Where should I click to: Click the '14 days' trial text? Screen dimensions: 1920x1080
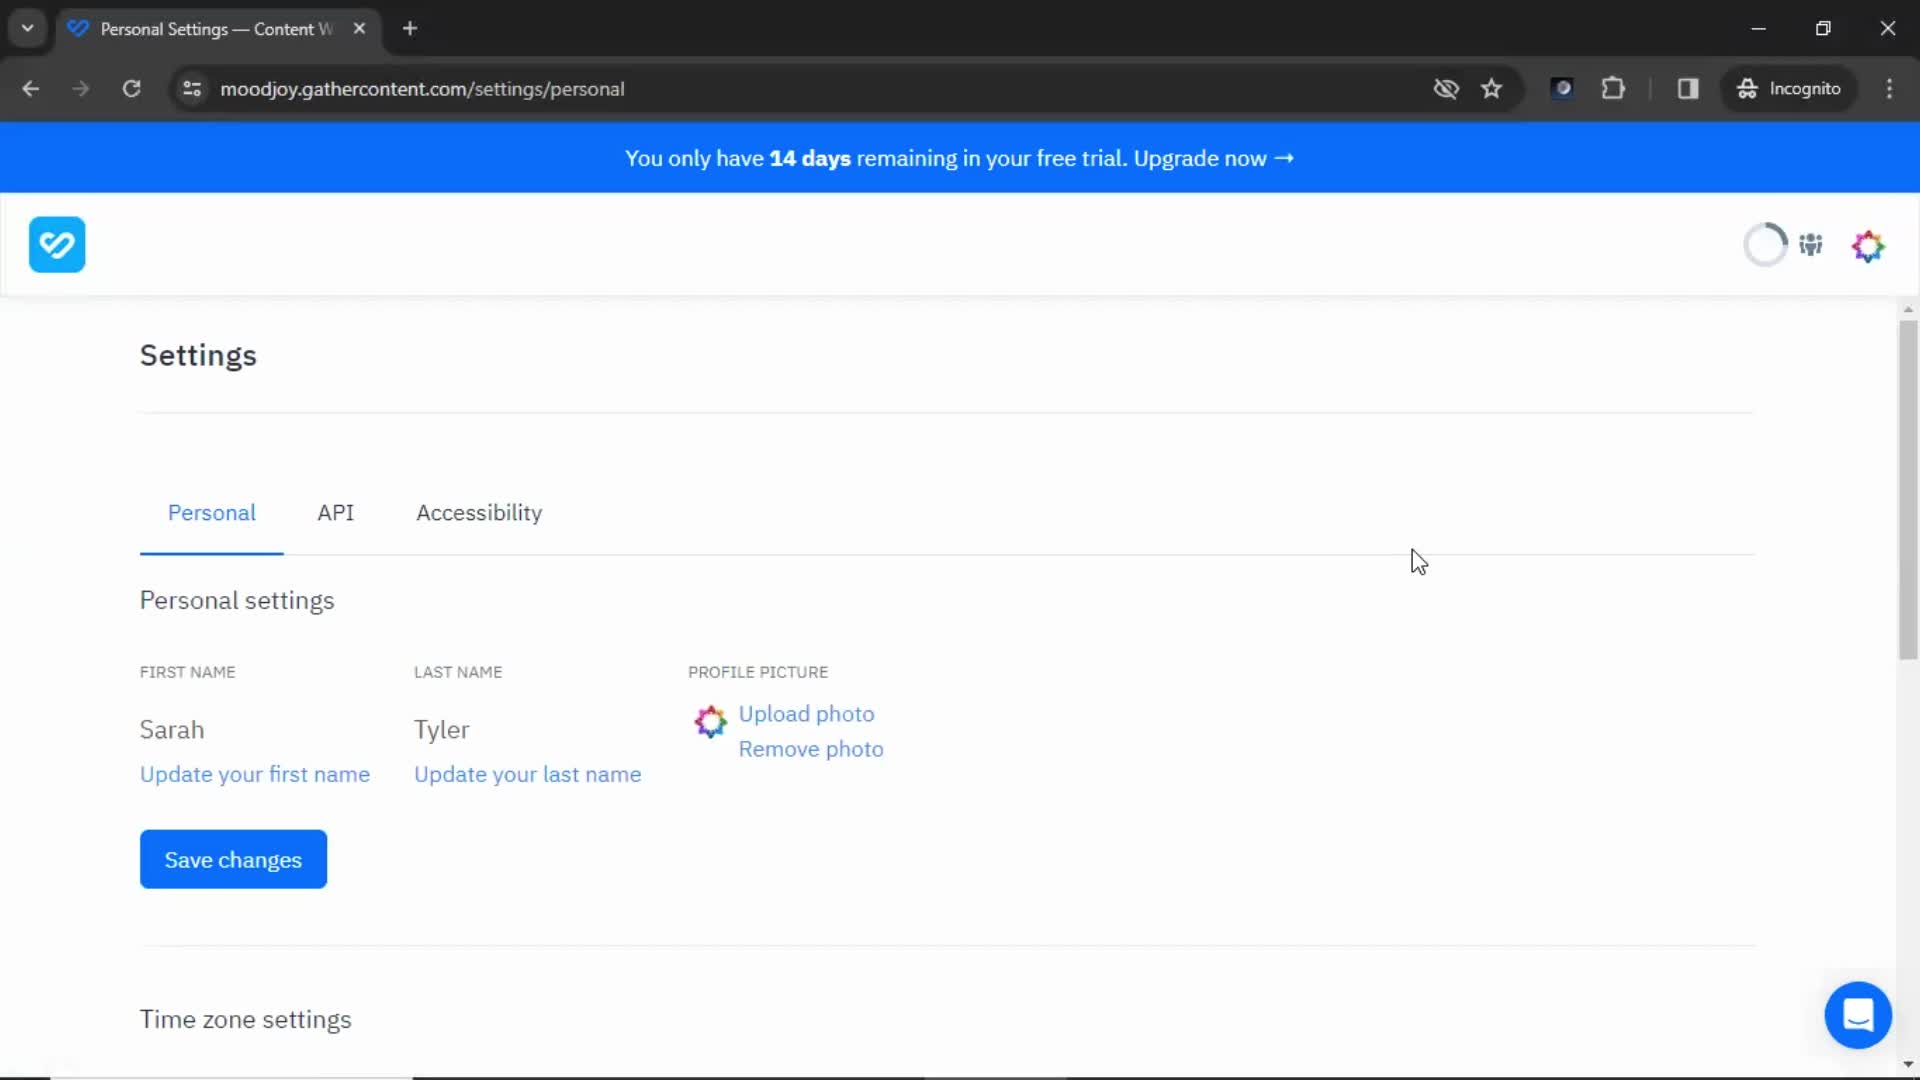coord(810,158)
